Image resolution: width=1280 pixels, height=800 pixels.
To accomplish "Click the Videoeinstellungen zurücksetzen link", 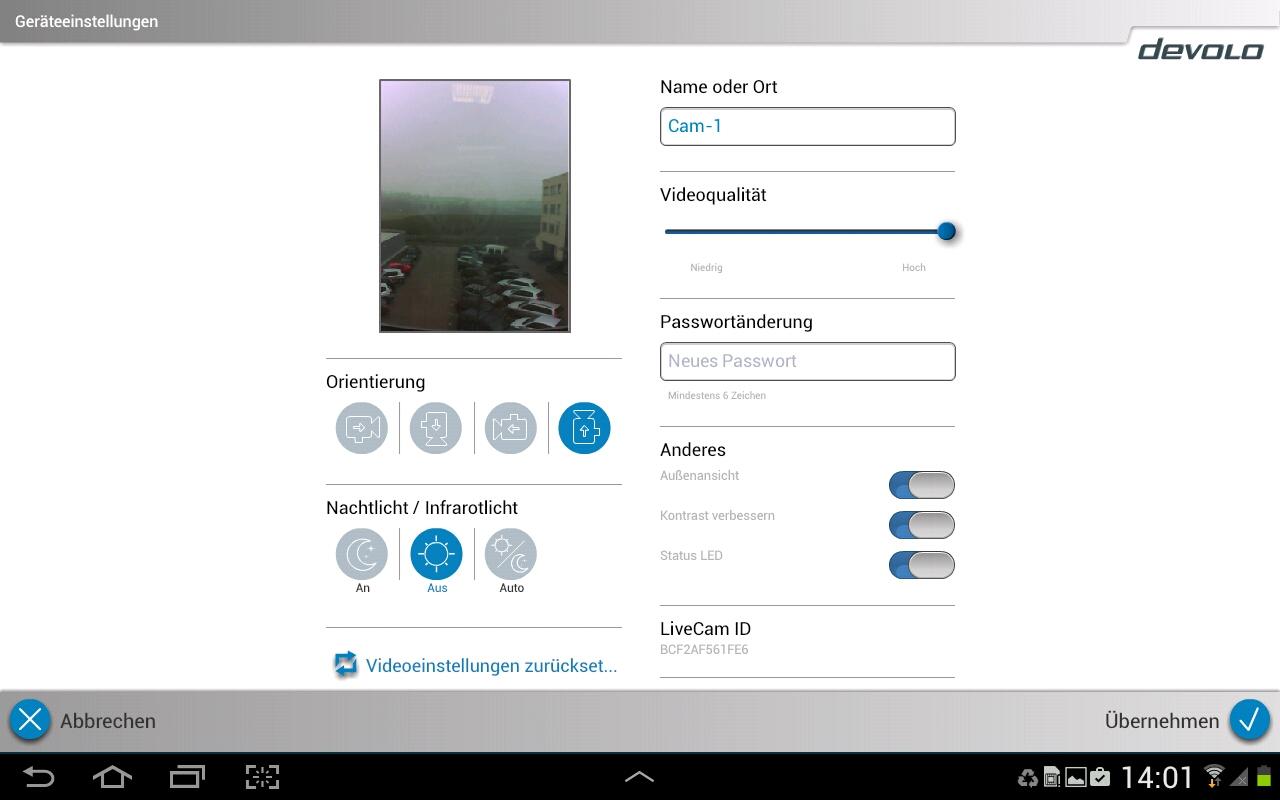I will pos(491,666).
